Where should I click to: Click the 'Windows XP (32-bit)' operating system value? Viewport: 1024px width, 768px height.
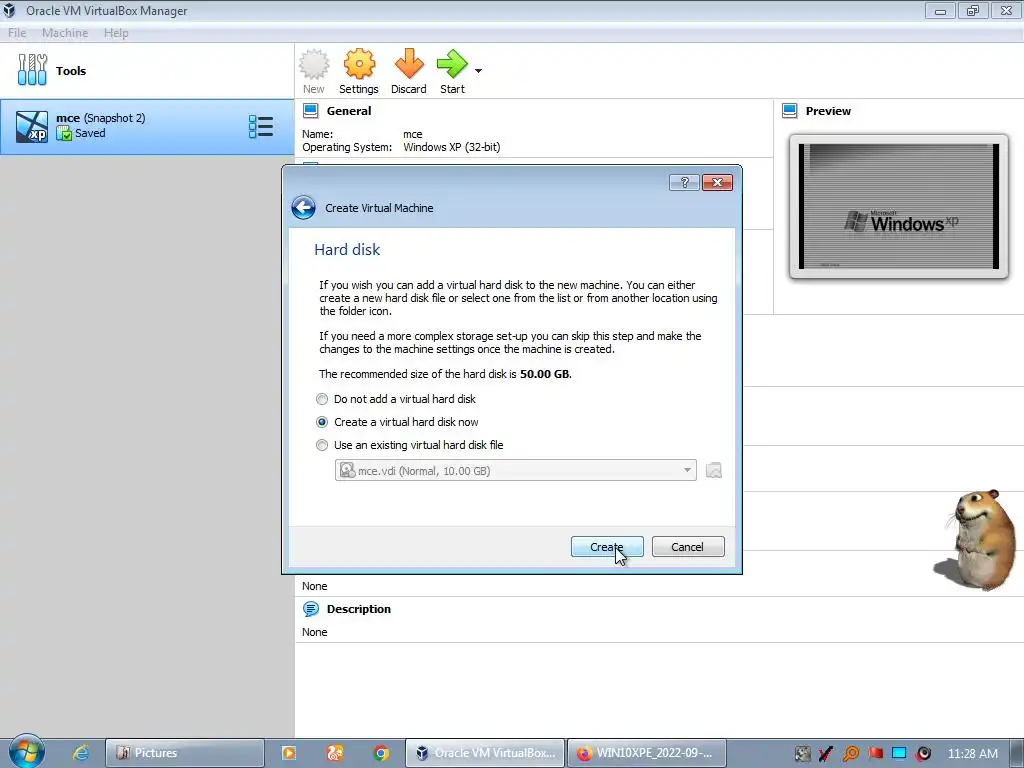coord(452,147)
